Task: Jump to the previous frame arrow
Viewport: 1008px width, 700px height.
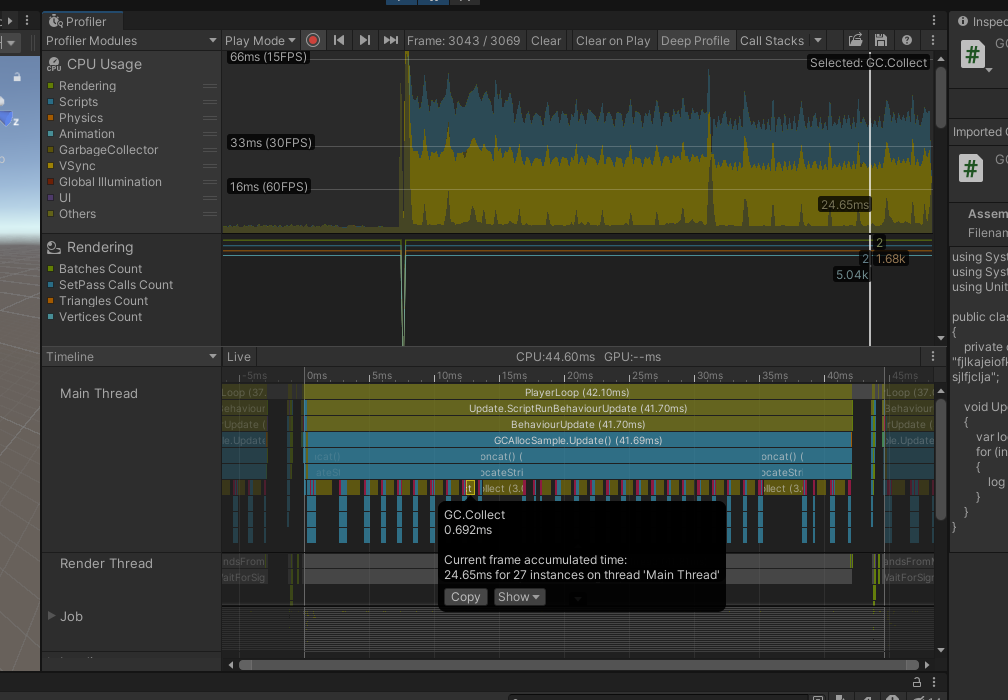Action: point(338,40)
